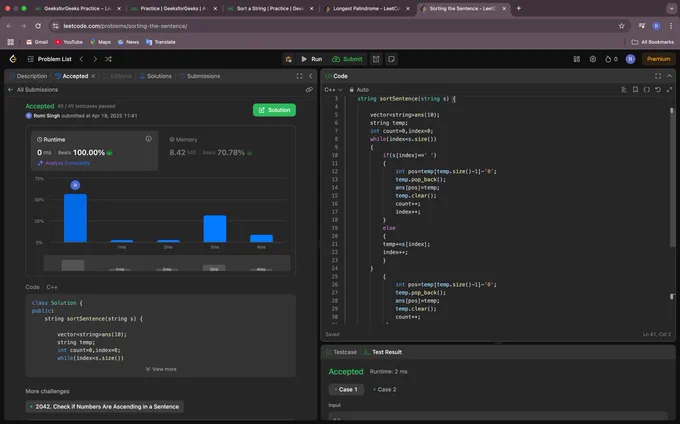Select the tallest 0ms runtime bar

pyautogui.click(x=75, y=218)
